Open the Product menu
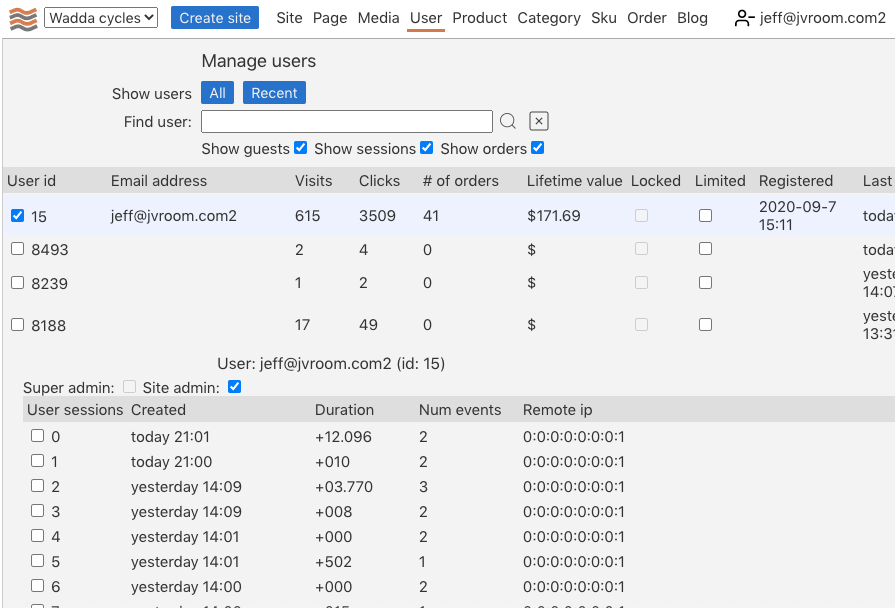The width and height of the screenshot is (895, 608). pyautogui.click(x=479, y=18)
